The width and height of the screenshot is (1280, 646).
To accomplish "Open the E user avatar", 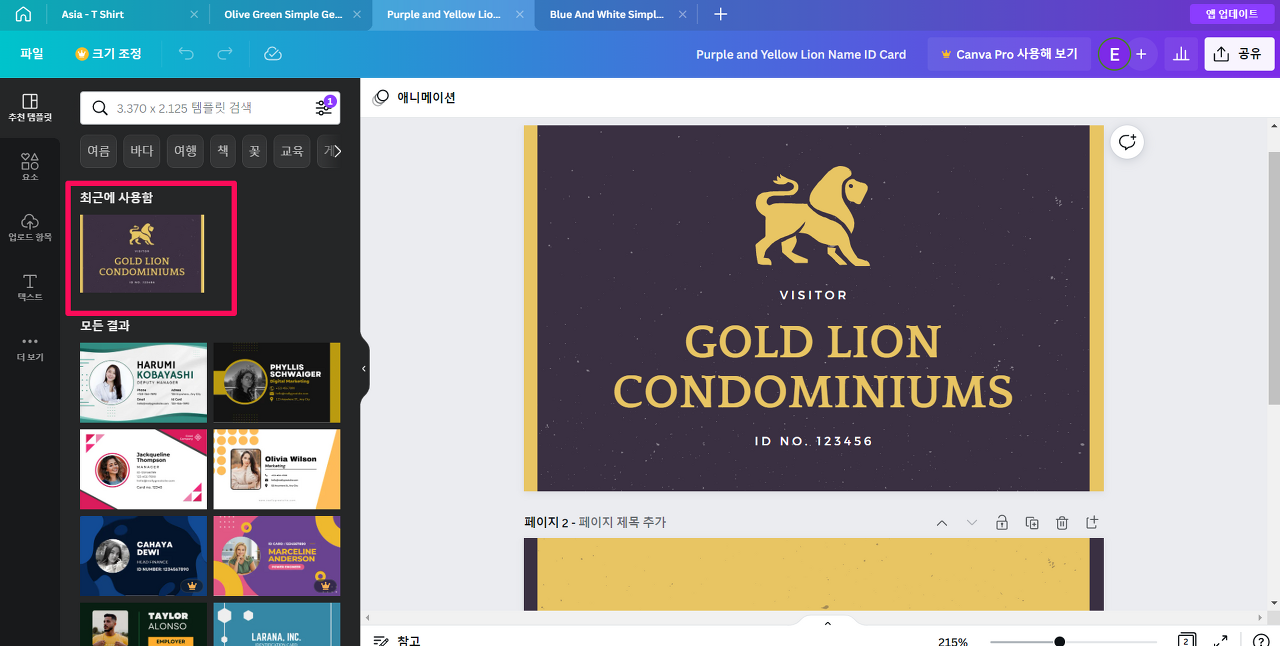I will (x=1113, y=54).
